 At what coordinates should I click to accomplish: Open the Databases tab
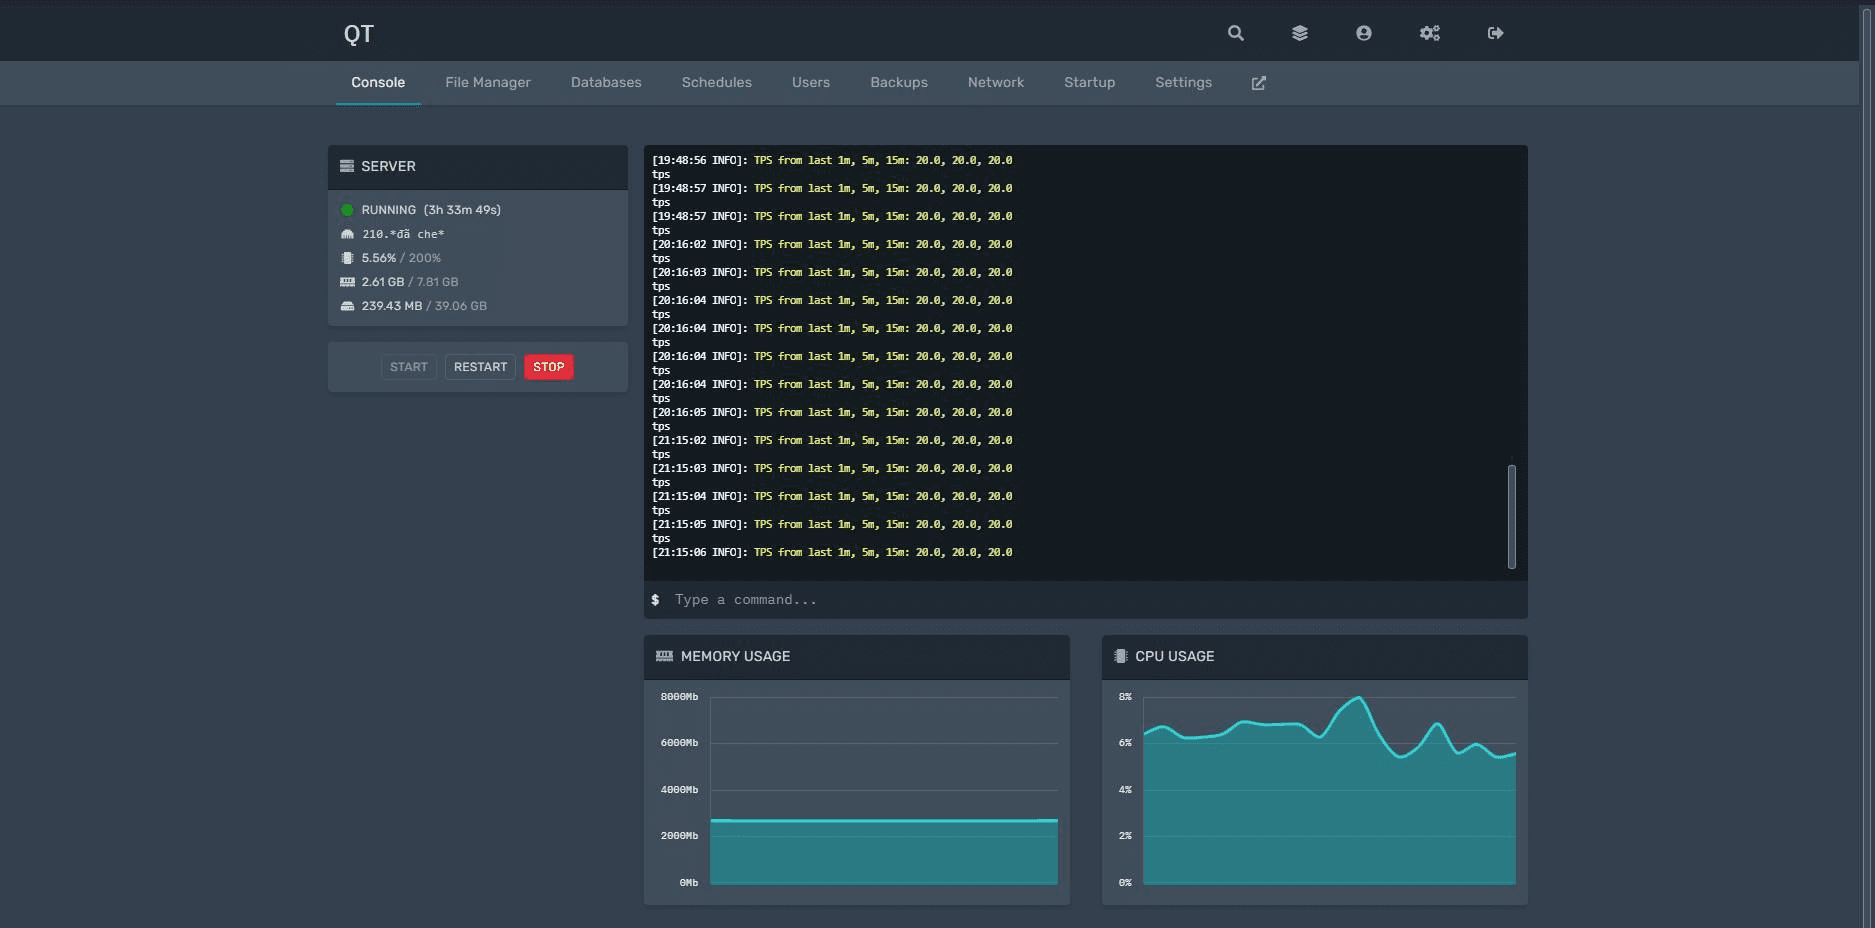pyautogui.click(x=606, y=83)
